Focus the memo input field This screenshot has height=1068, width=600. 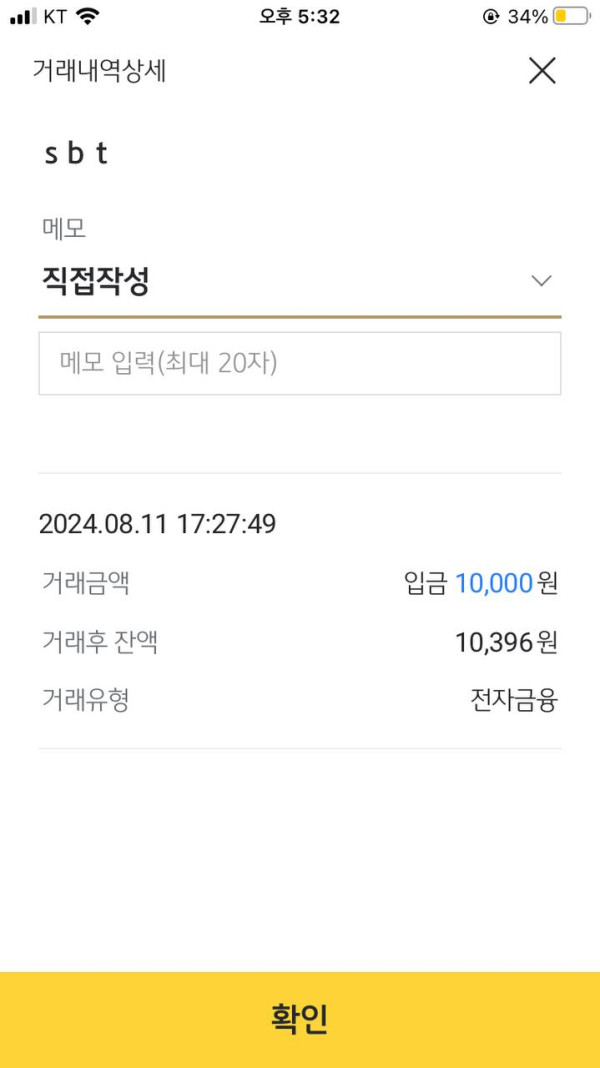(x=299, y=363)
